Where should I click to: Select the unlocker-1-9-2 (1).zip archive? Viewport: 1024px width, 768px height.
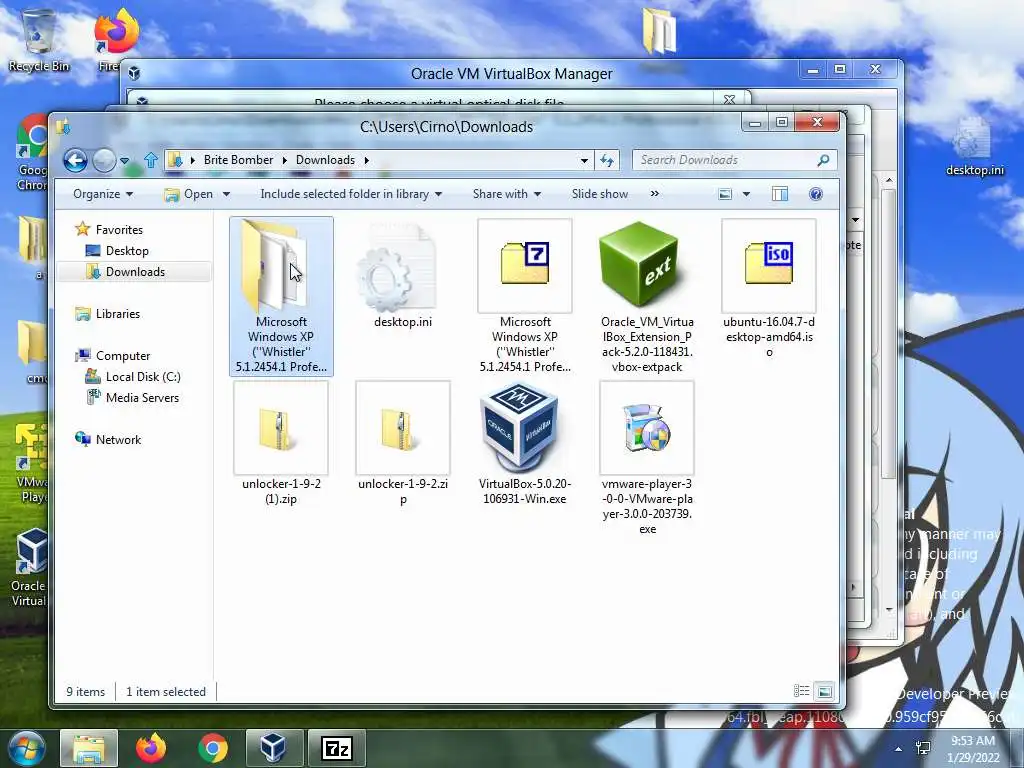coord(281,444)
